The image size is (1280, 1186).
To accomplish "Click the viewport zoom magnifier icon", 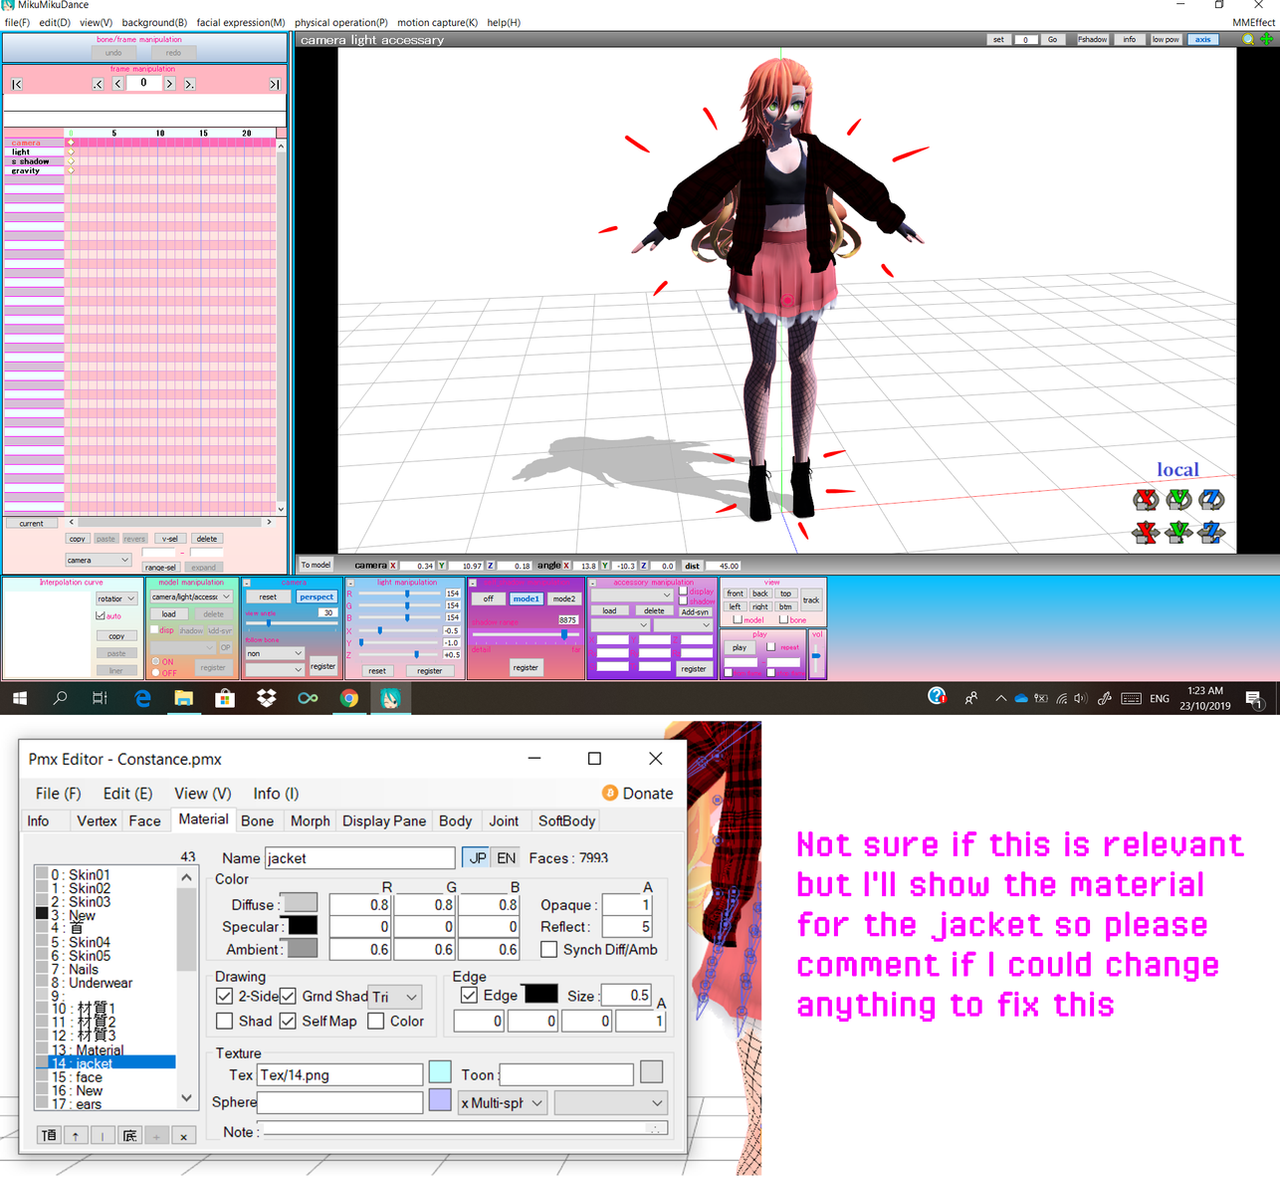I will click(x=1248, y=40).
